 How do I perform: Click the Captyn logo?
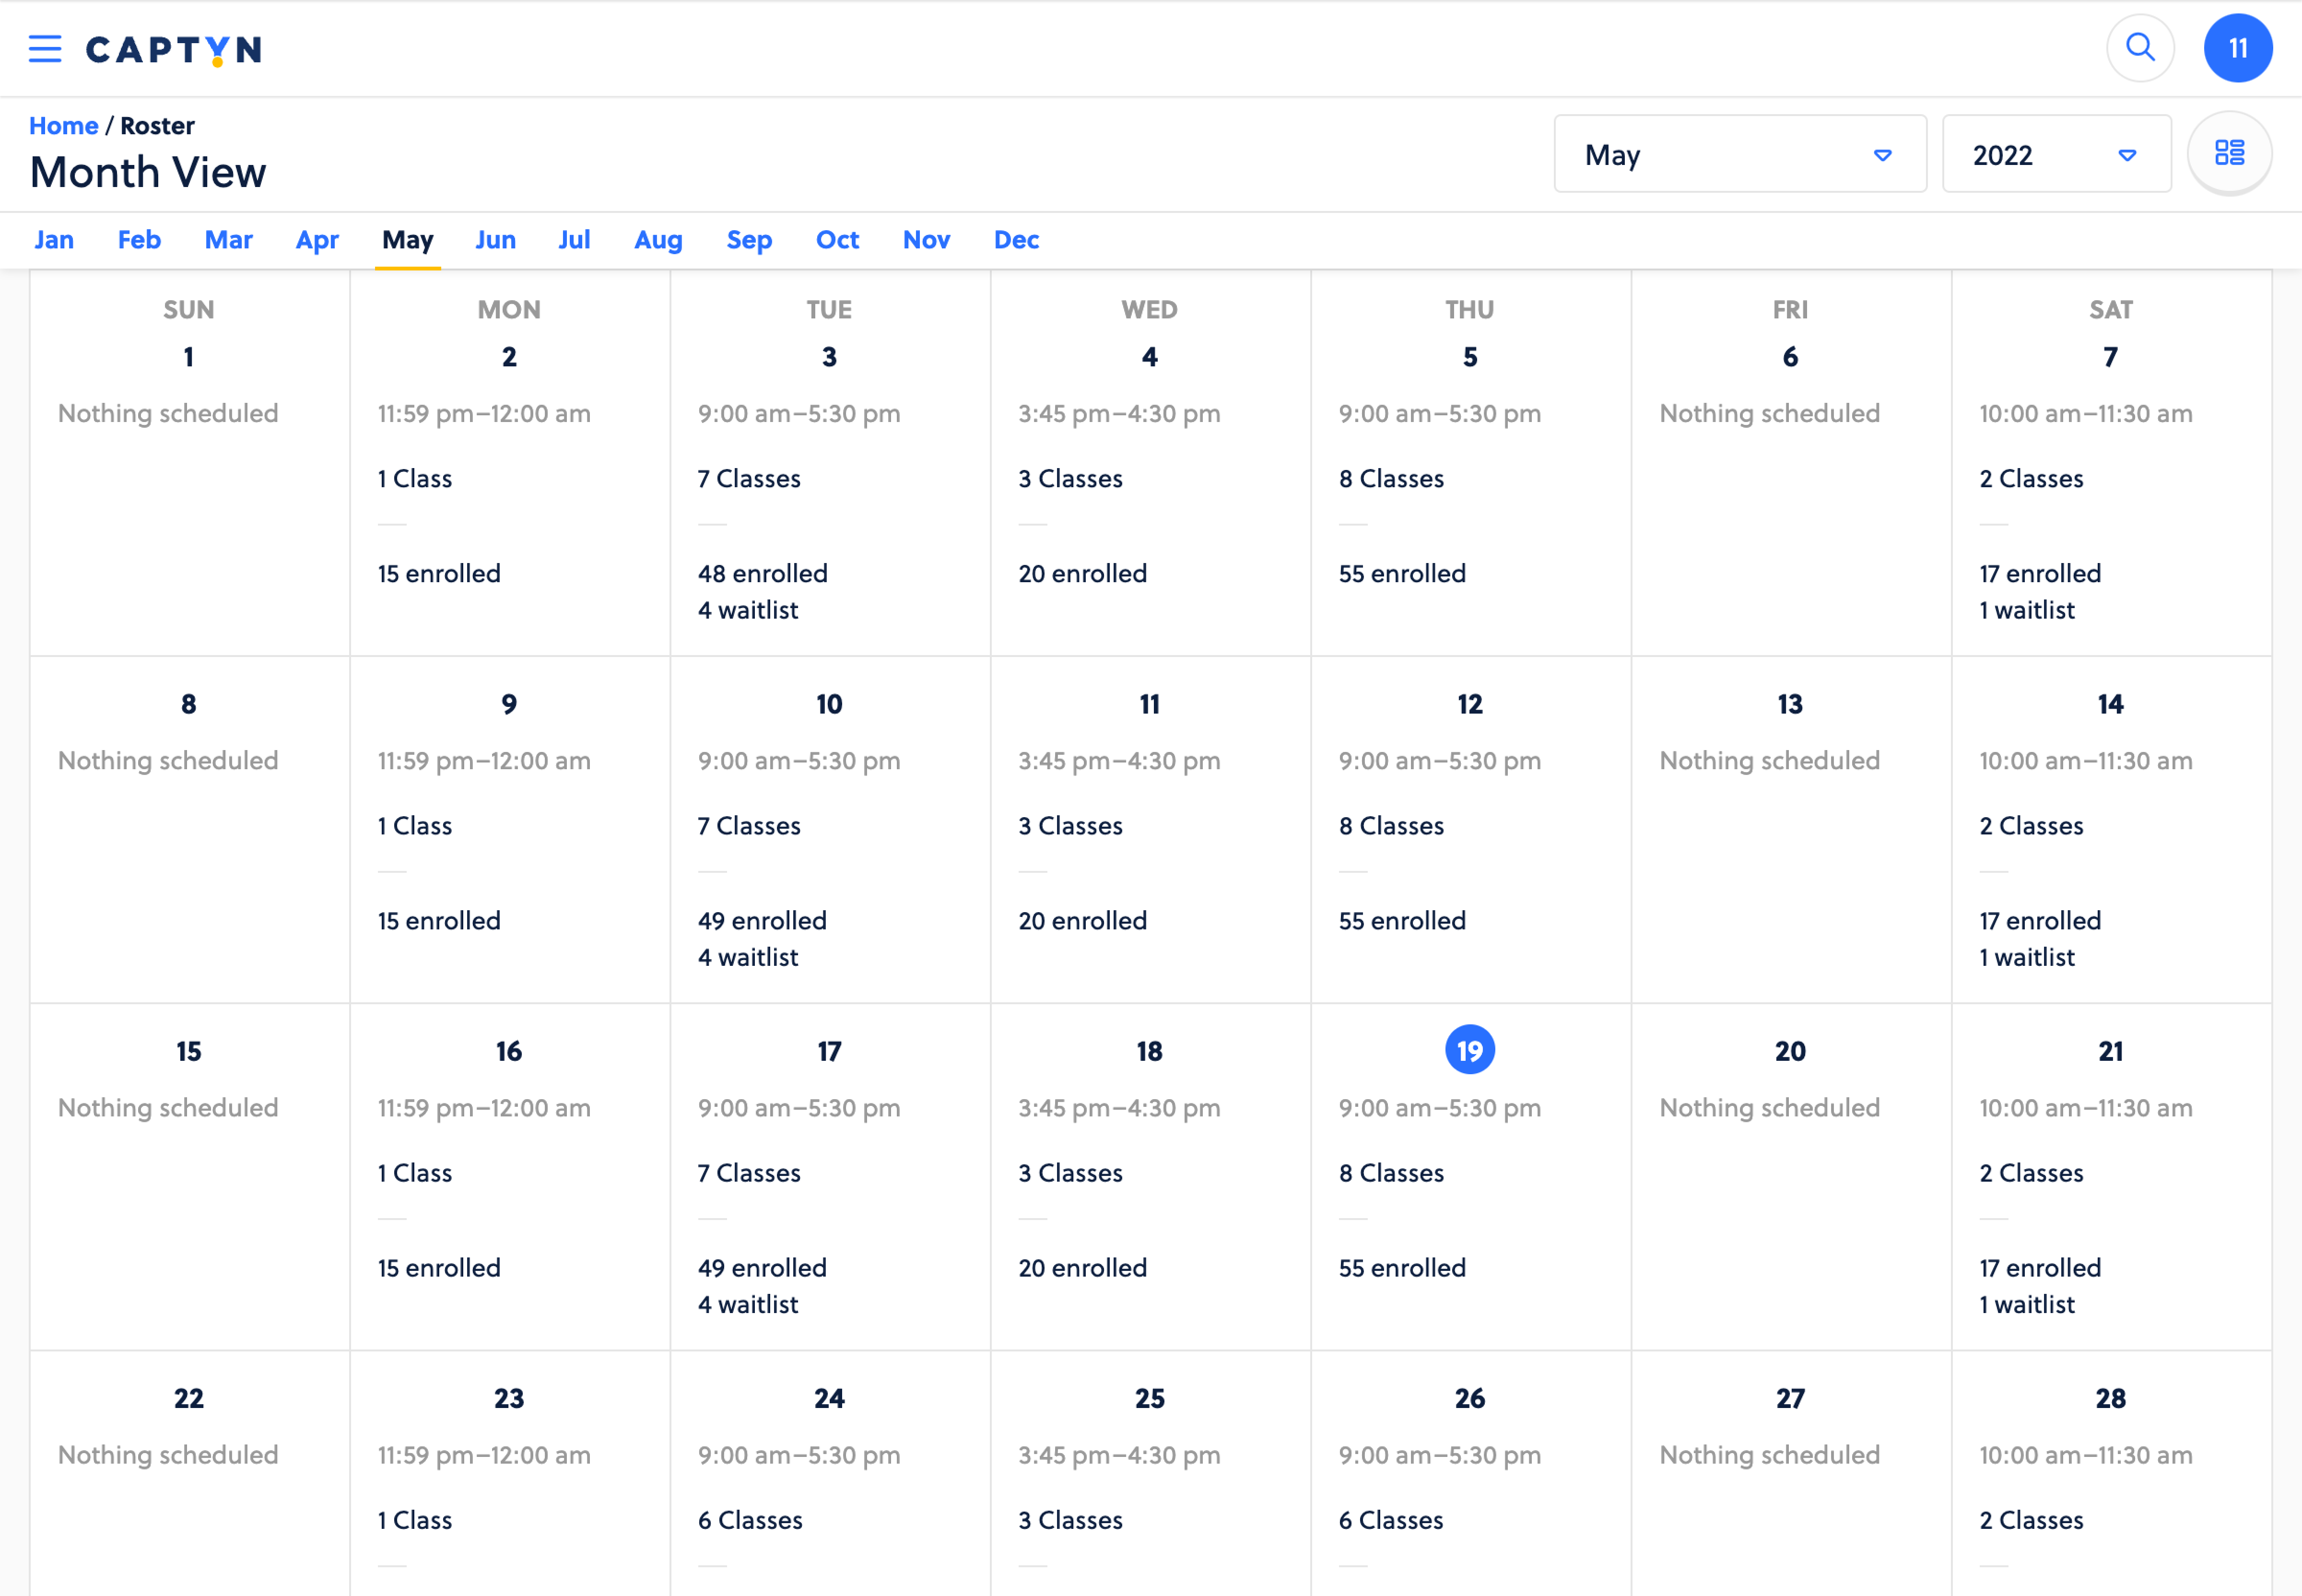(x=174, y=49)
